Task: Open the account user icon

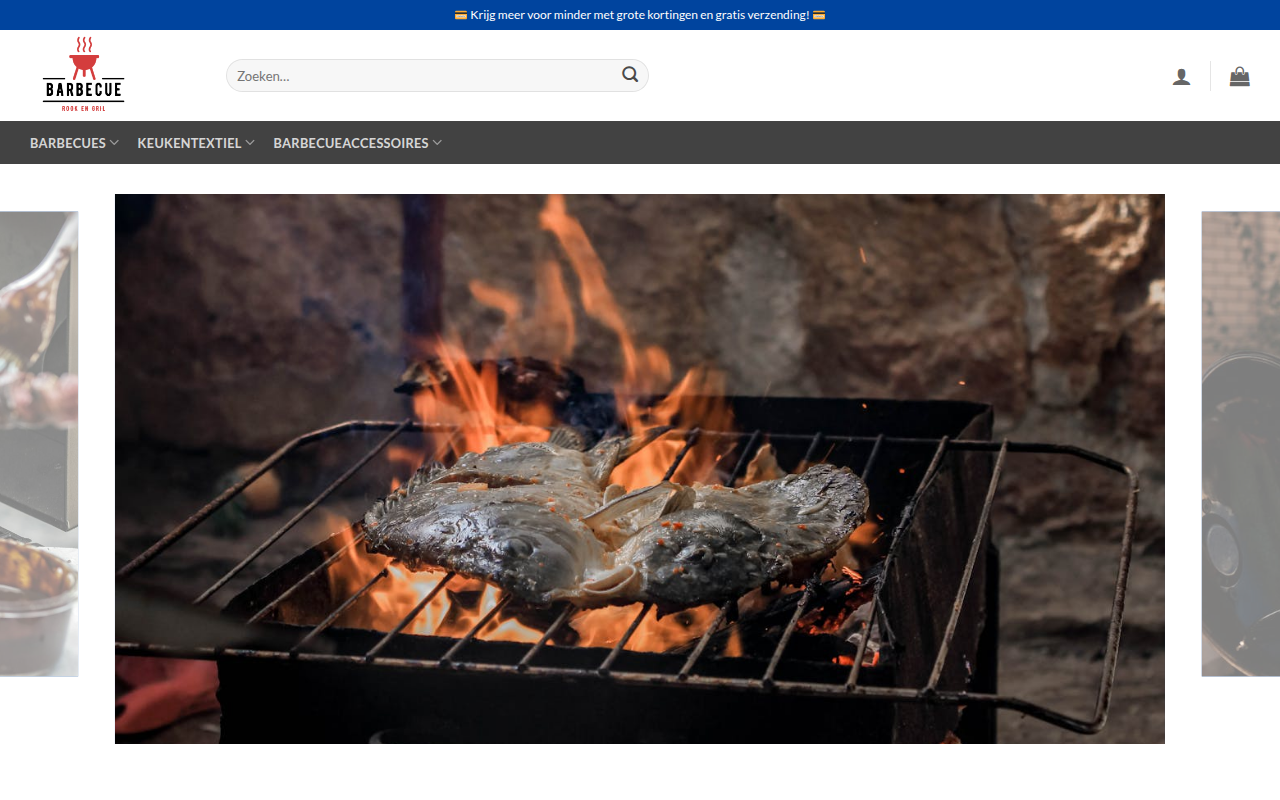Action: point(1181,77)
